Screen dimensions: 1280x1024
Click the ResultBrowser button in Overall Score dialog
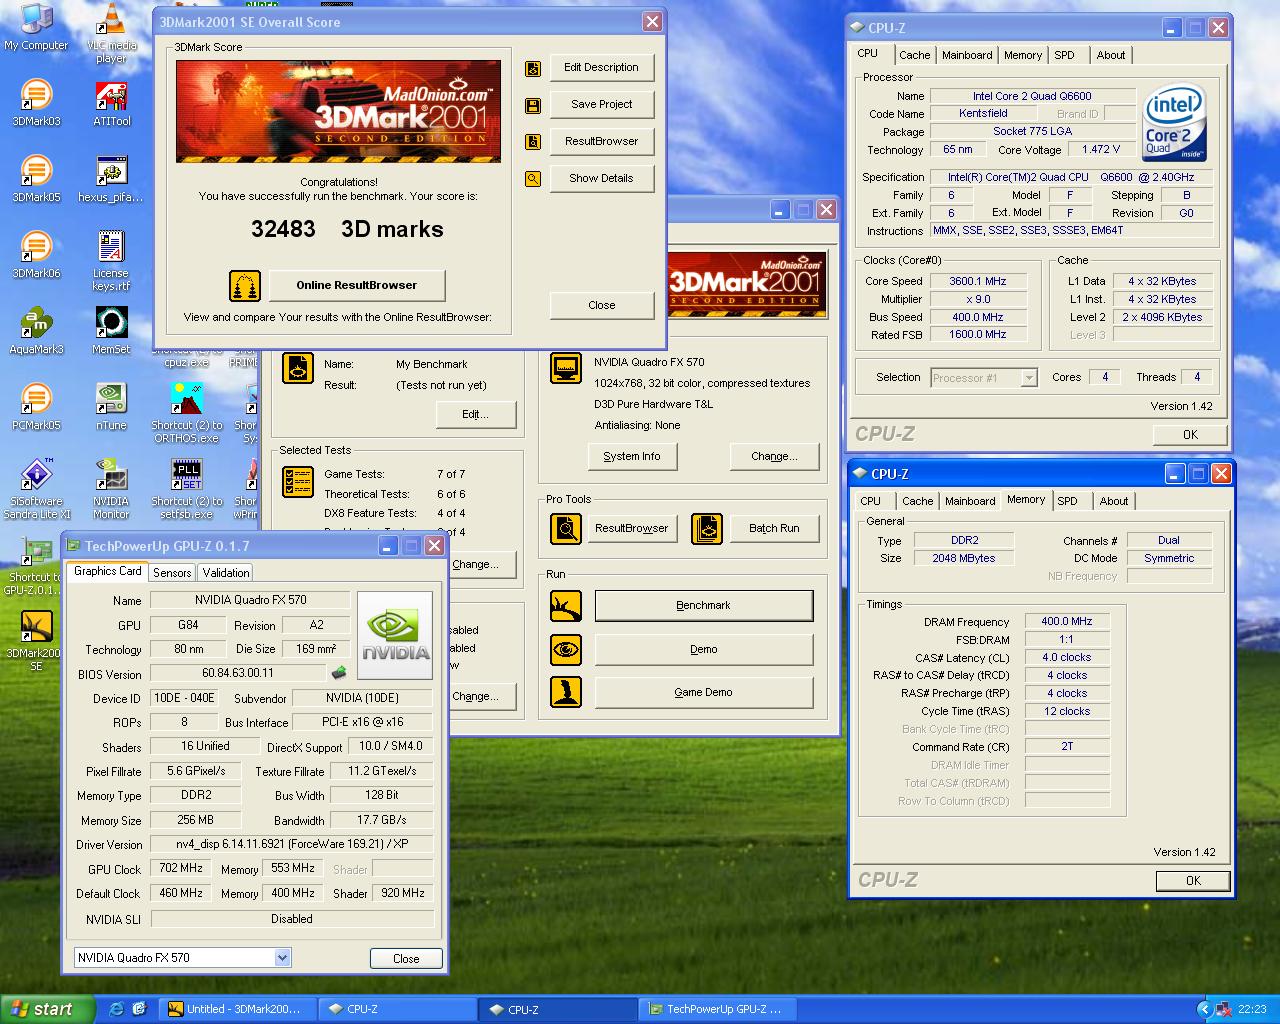[601, 141]
